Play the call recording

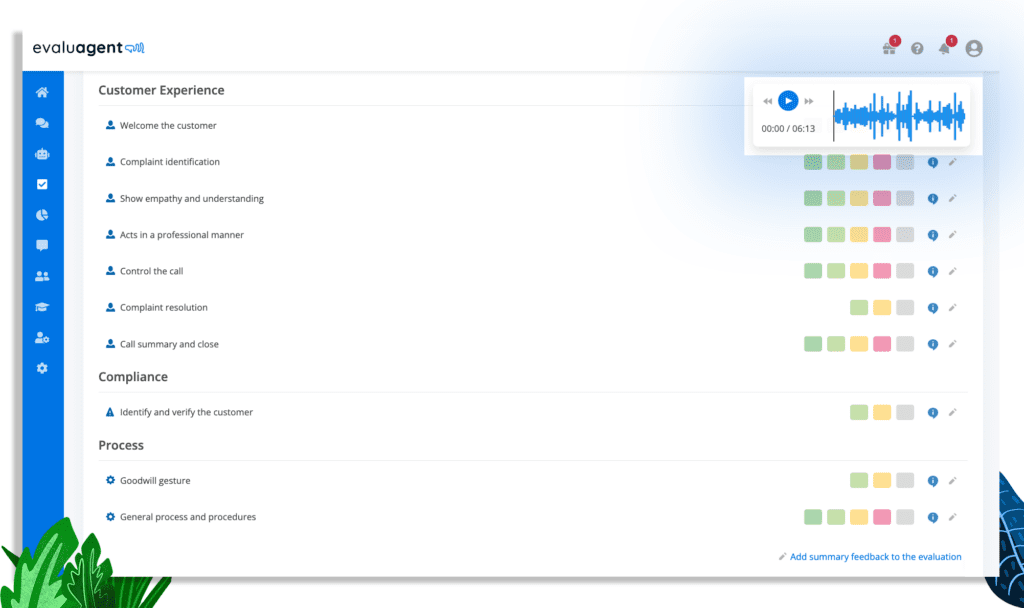(788, 101)
